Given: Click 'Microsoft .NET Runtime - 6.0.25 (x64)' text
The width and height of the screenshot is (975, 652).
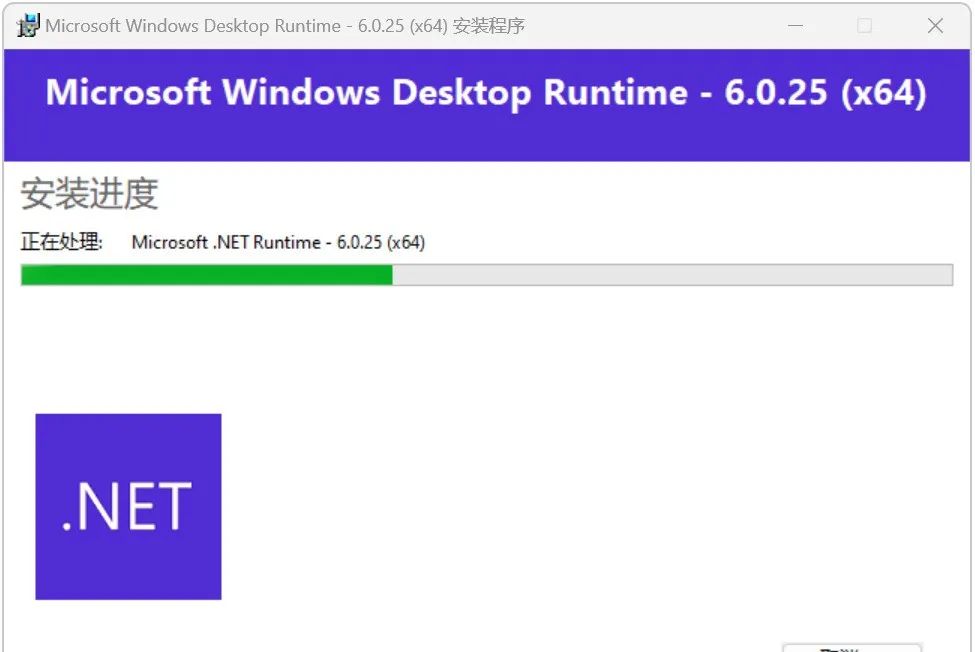Looking at the screenshot, I should [x=278, y=242].
